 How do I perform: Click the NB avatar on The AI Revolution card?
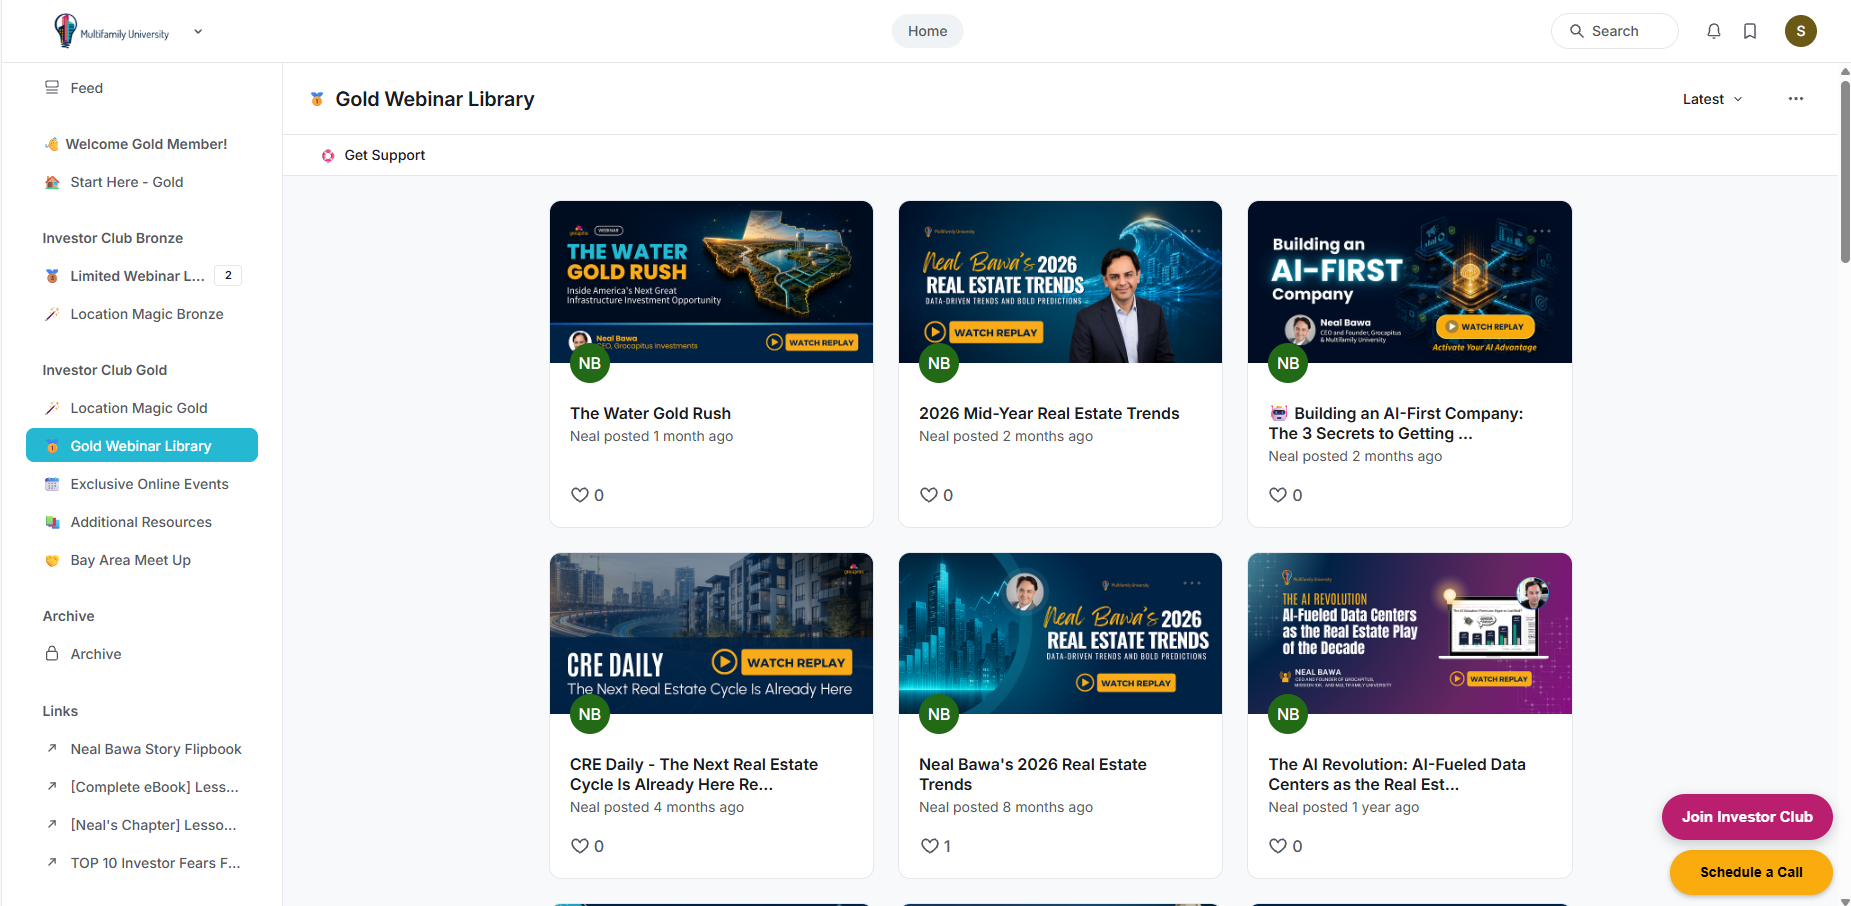tap(1288, 714)
